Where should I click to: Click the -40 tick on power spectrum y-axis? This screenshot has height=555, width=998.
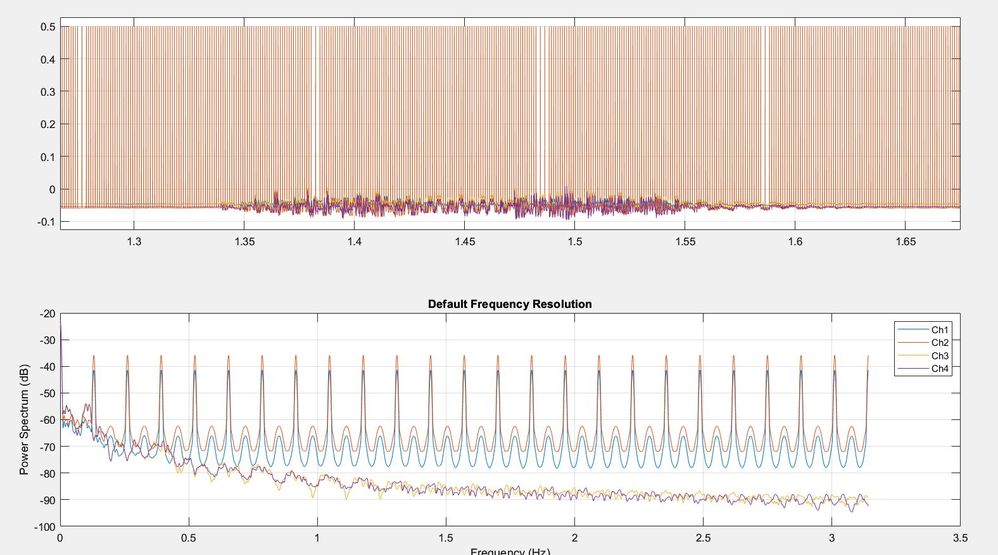pos(48,367)
